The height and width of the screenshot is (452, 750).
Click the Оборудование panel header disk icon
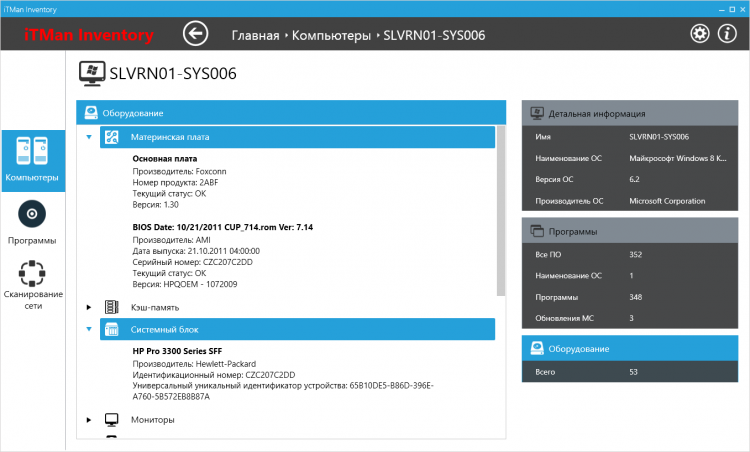(x=91, y=113)
